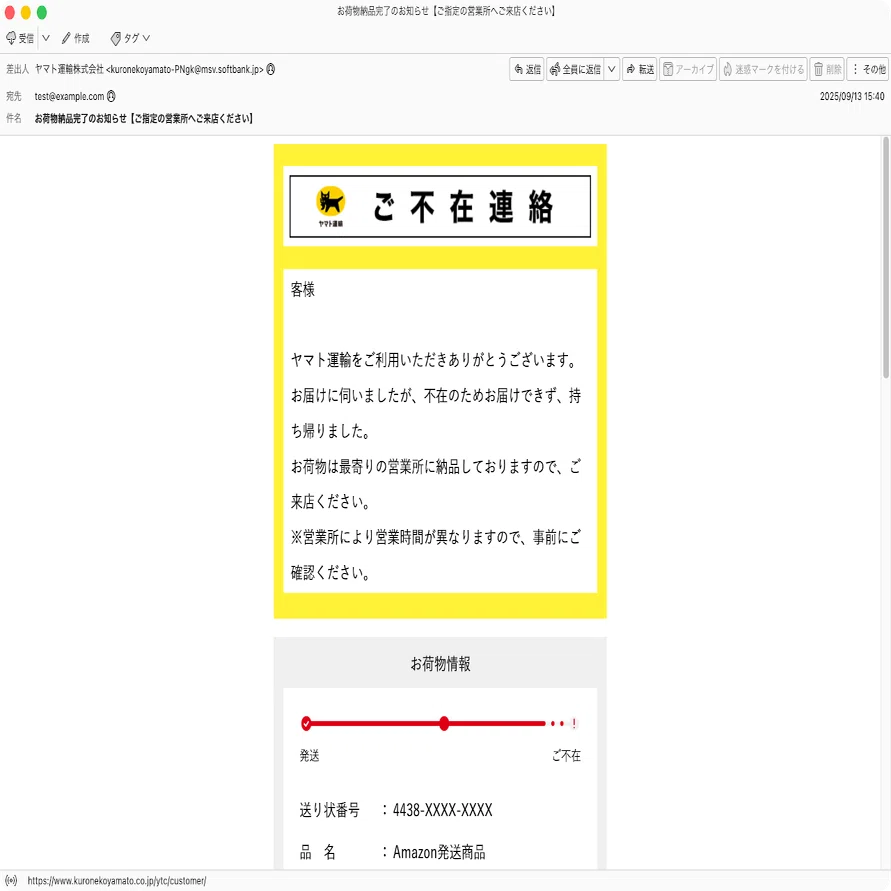Click the tracking number 4438-XXXX-XXXX
This screenshot has width=891, height=891.
tap(443, 810)
